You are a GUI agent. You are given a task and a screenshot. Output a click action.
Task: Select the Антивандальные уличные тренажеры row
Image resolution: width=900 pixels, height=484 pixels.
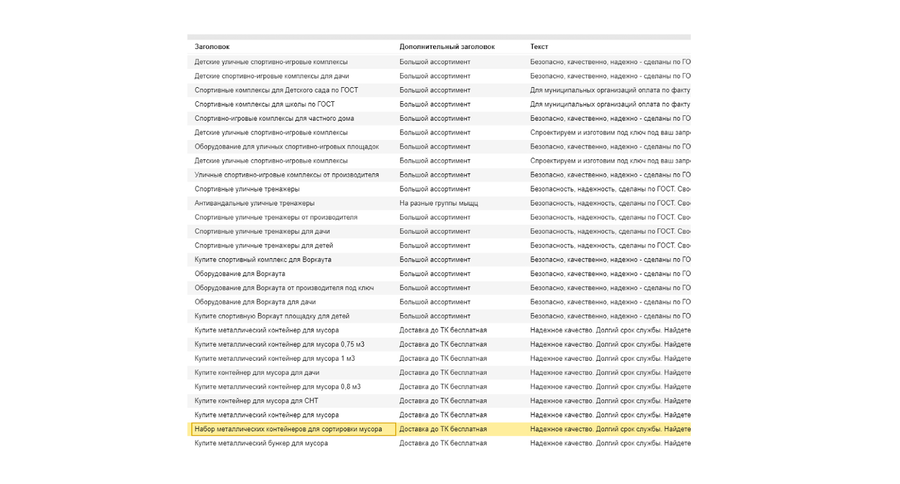tap(439, 203)
